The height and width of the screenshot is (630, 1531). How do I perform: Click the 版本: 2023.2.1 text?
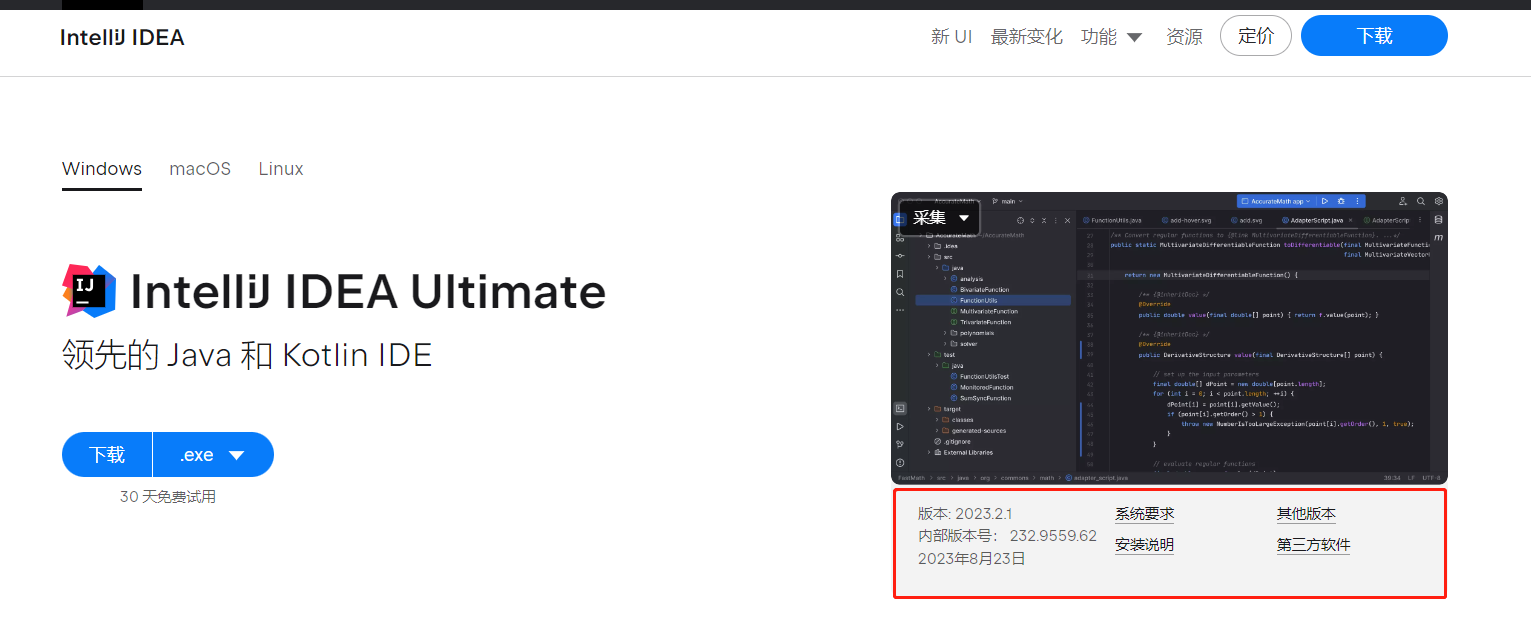[x=965, y=514]
